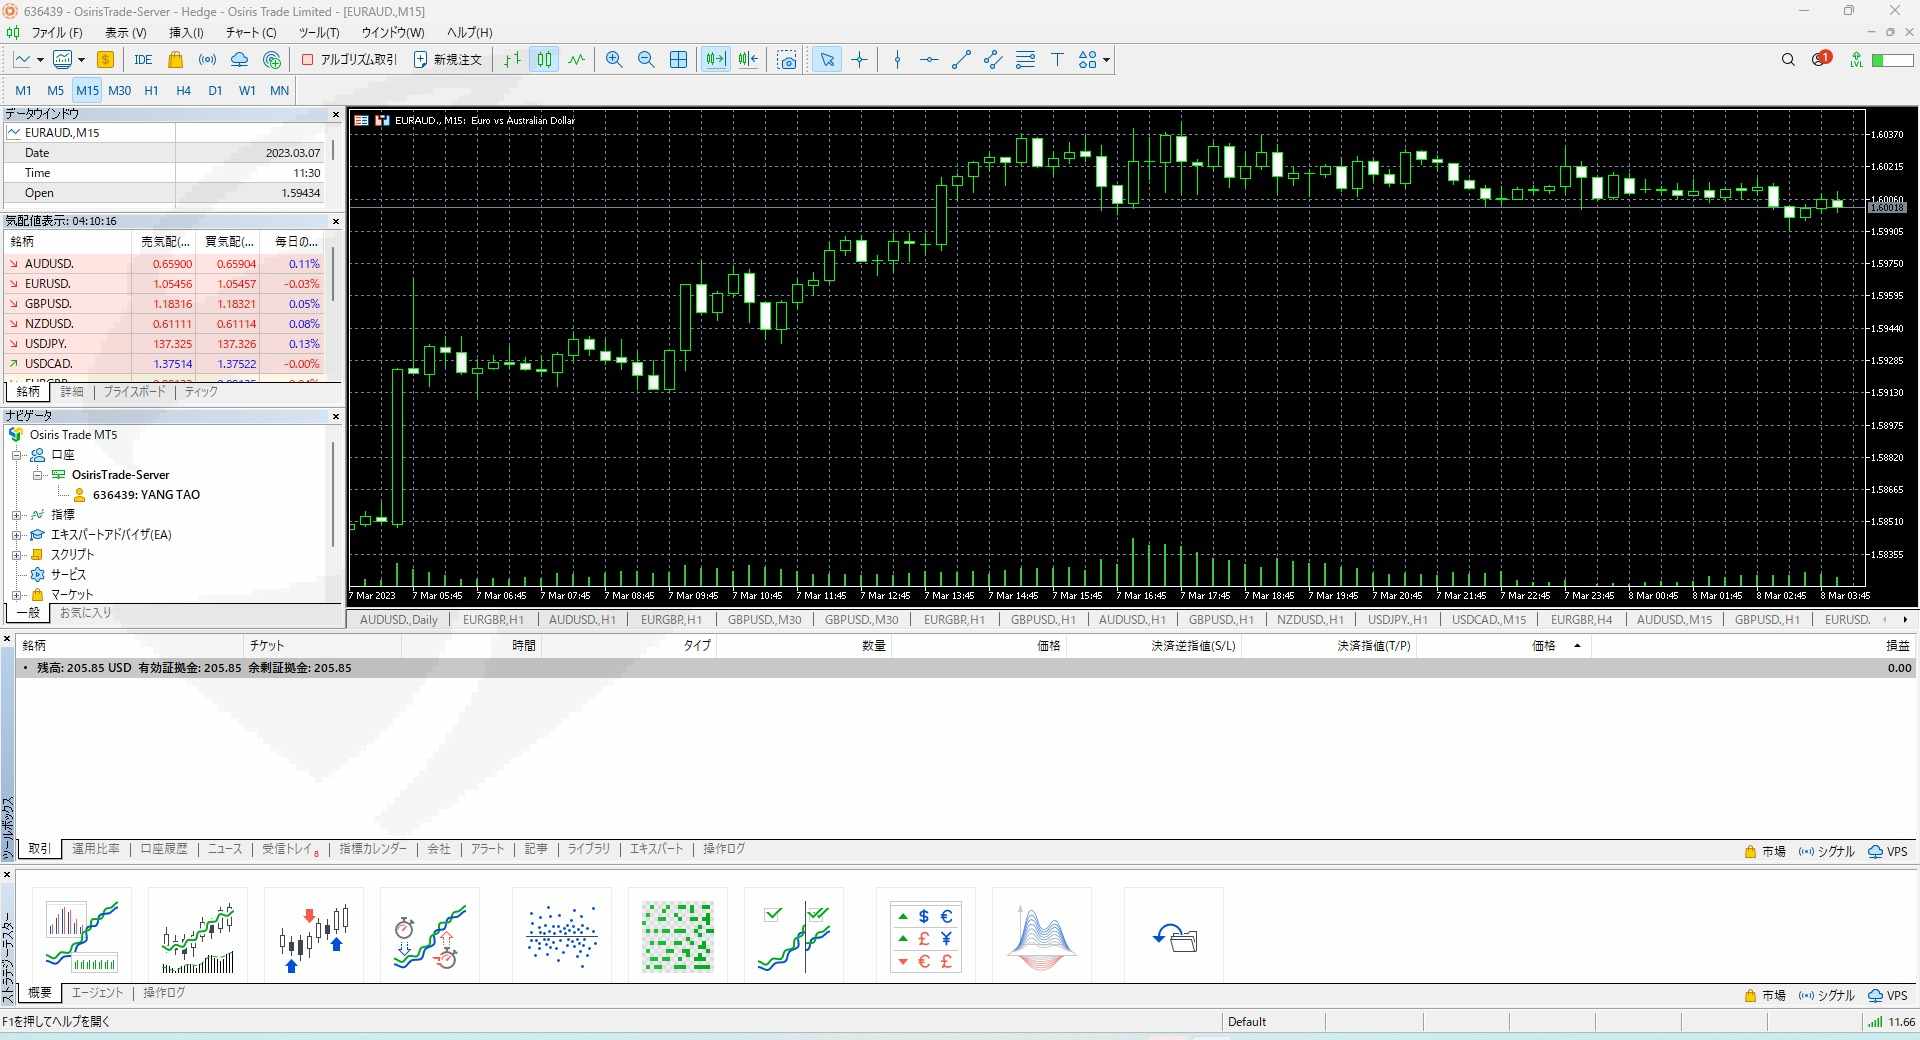Click the zoom out magnifier icon
This screenshot has height=1040, width=1920.
tap(646, 60)
